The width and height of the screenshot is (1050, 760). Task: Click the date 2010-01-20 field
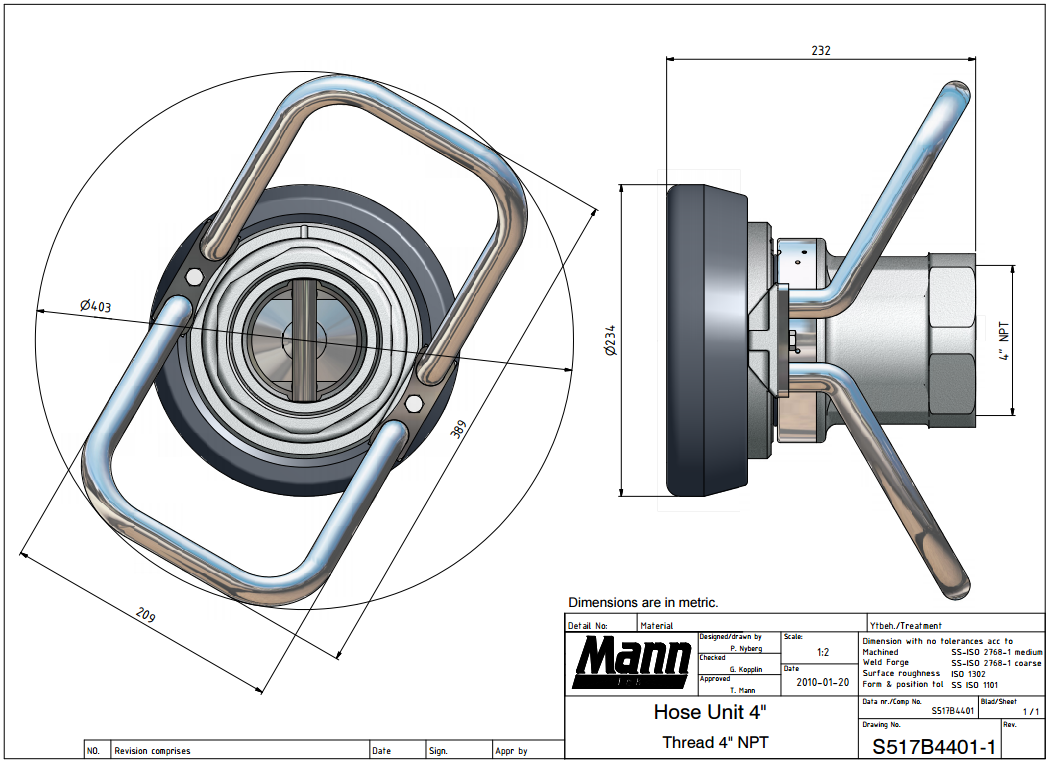[x=822, y=682]
